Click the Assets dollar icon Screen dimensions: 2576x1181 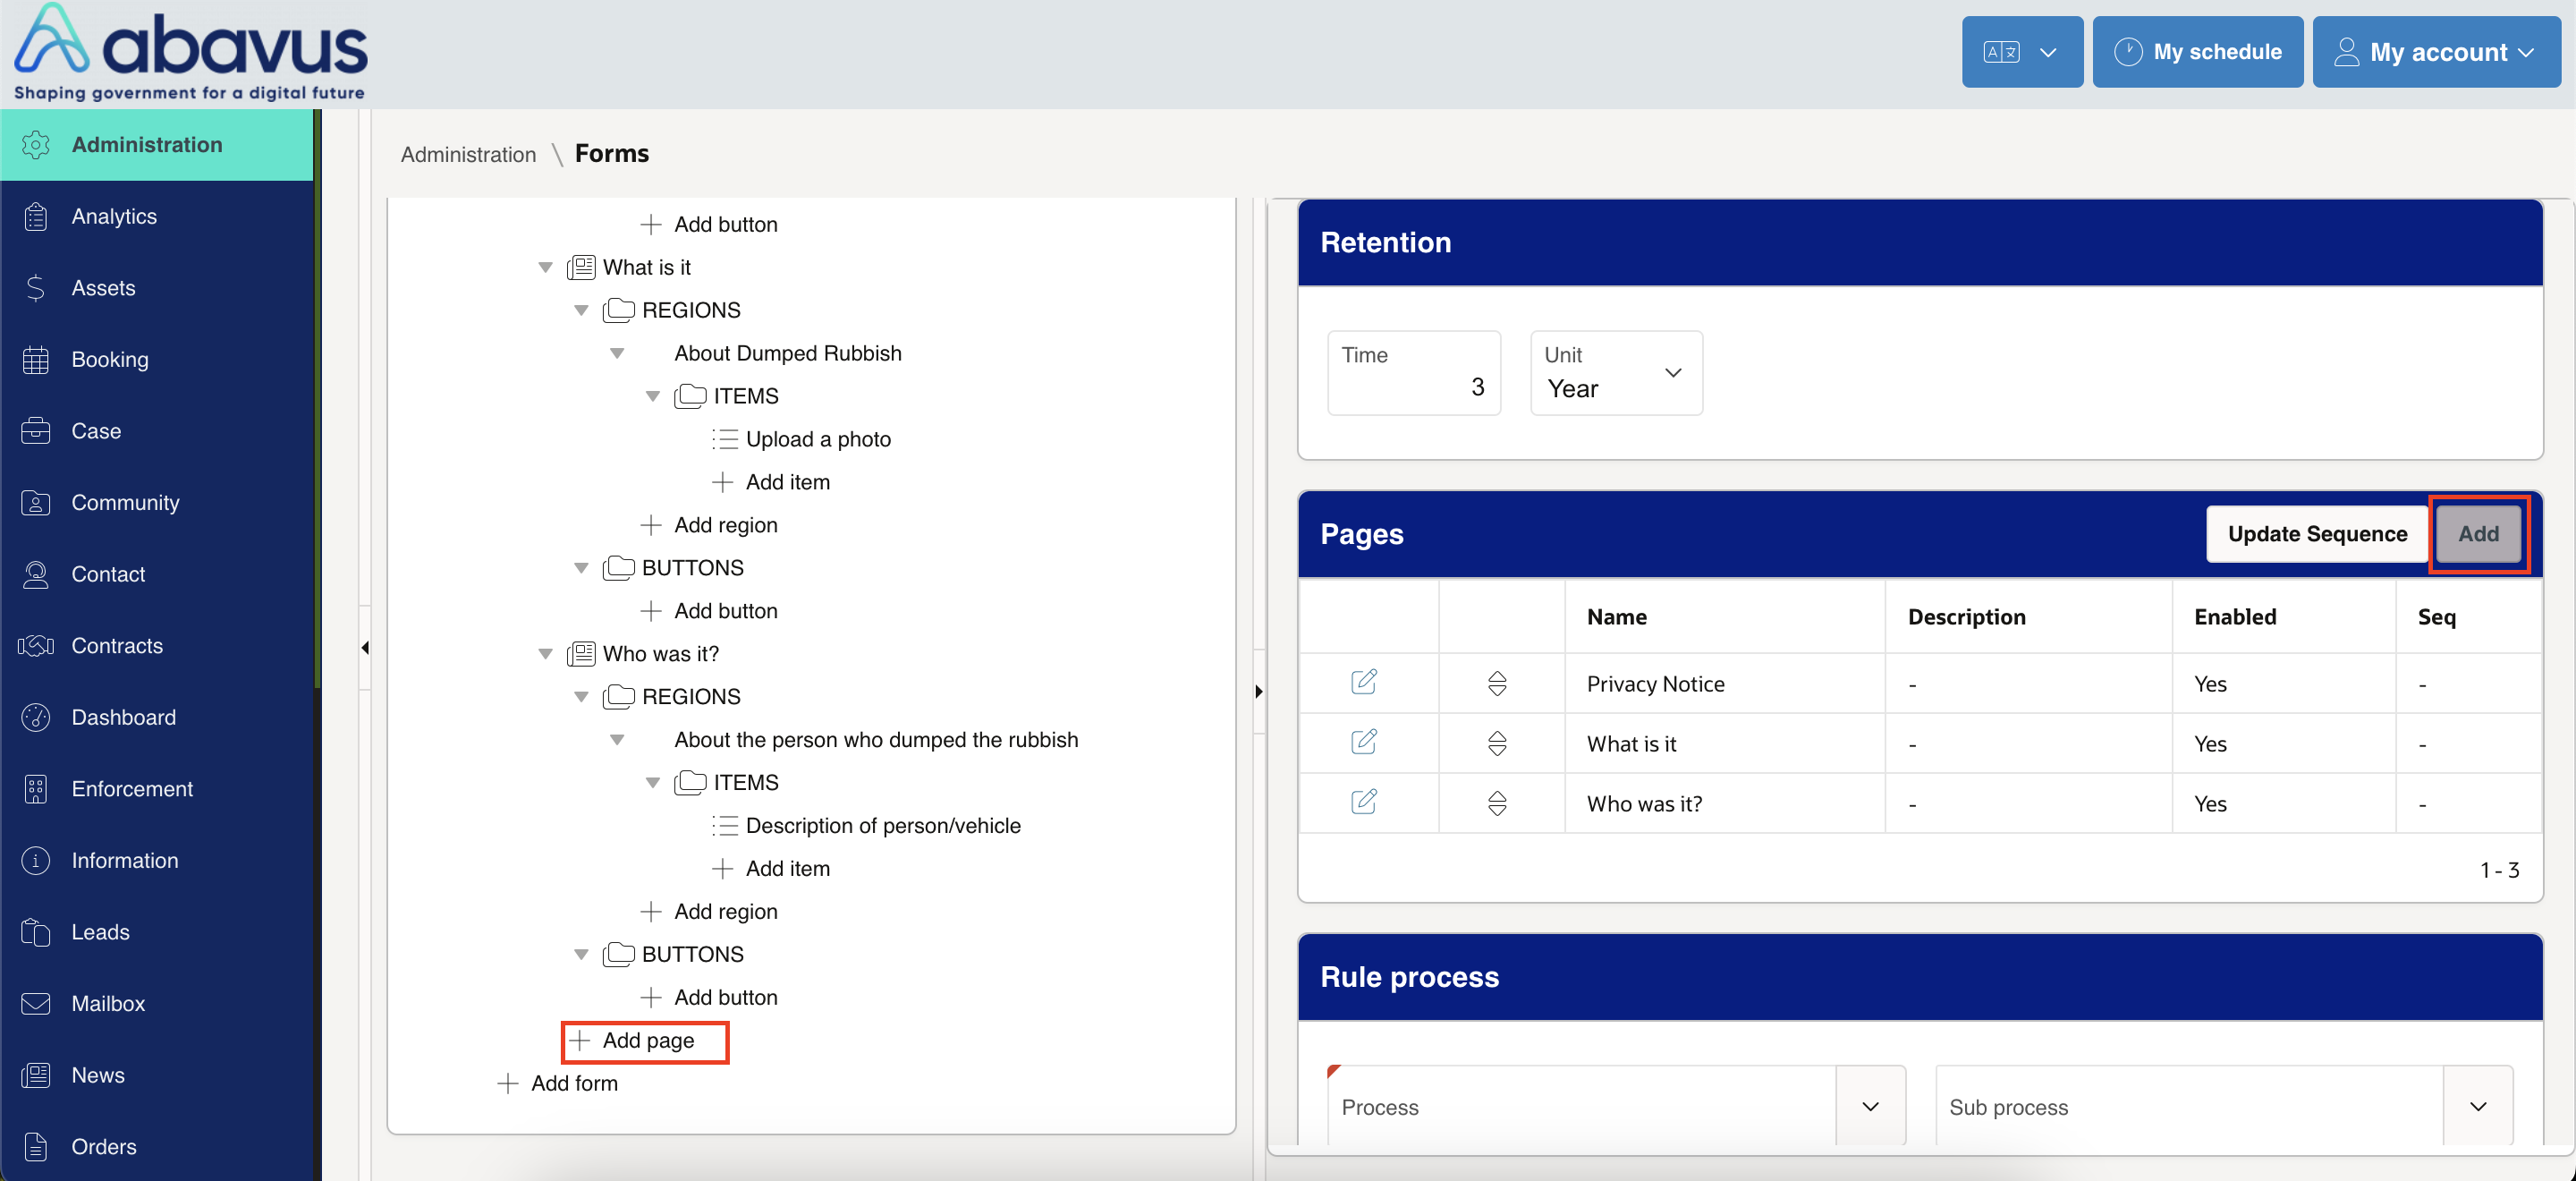pos(36,288)
